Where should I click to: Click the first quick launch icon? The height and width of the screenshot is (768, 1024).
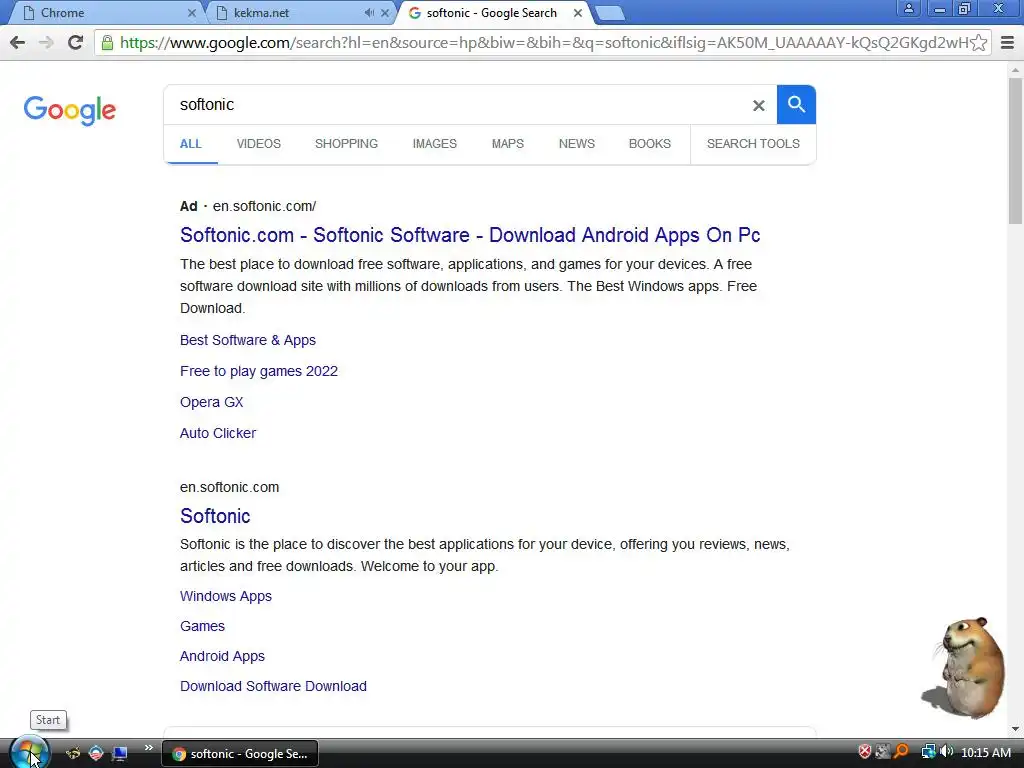pos(72,754)
